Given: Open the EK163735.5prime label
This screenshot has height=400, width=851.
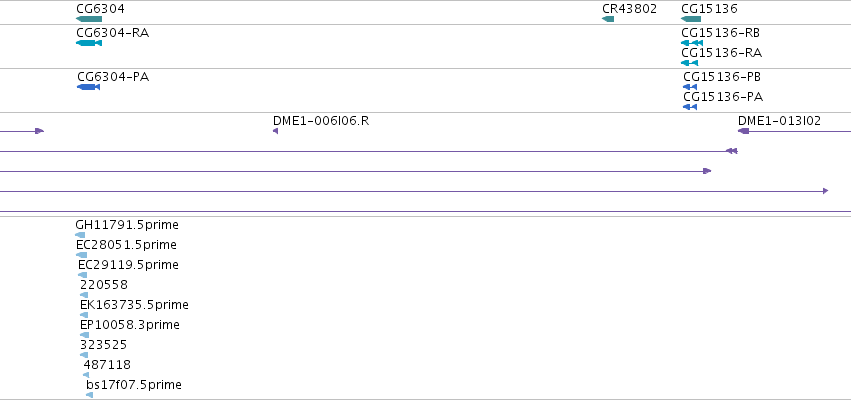Looking at the screenshot, I should (x=134, y=305).
